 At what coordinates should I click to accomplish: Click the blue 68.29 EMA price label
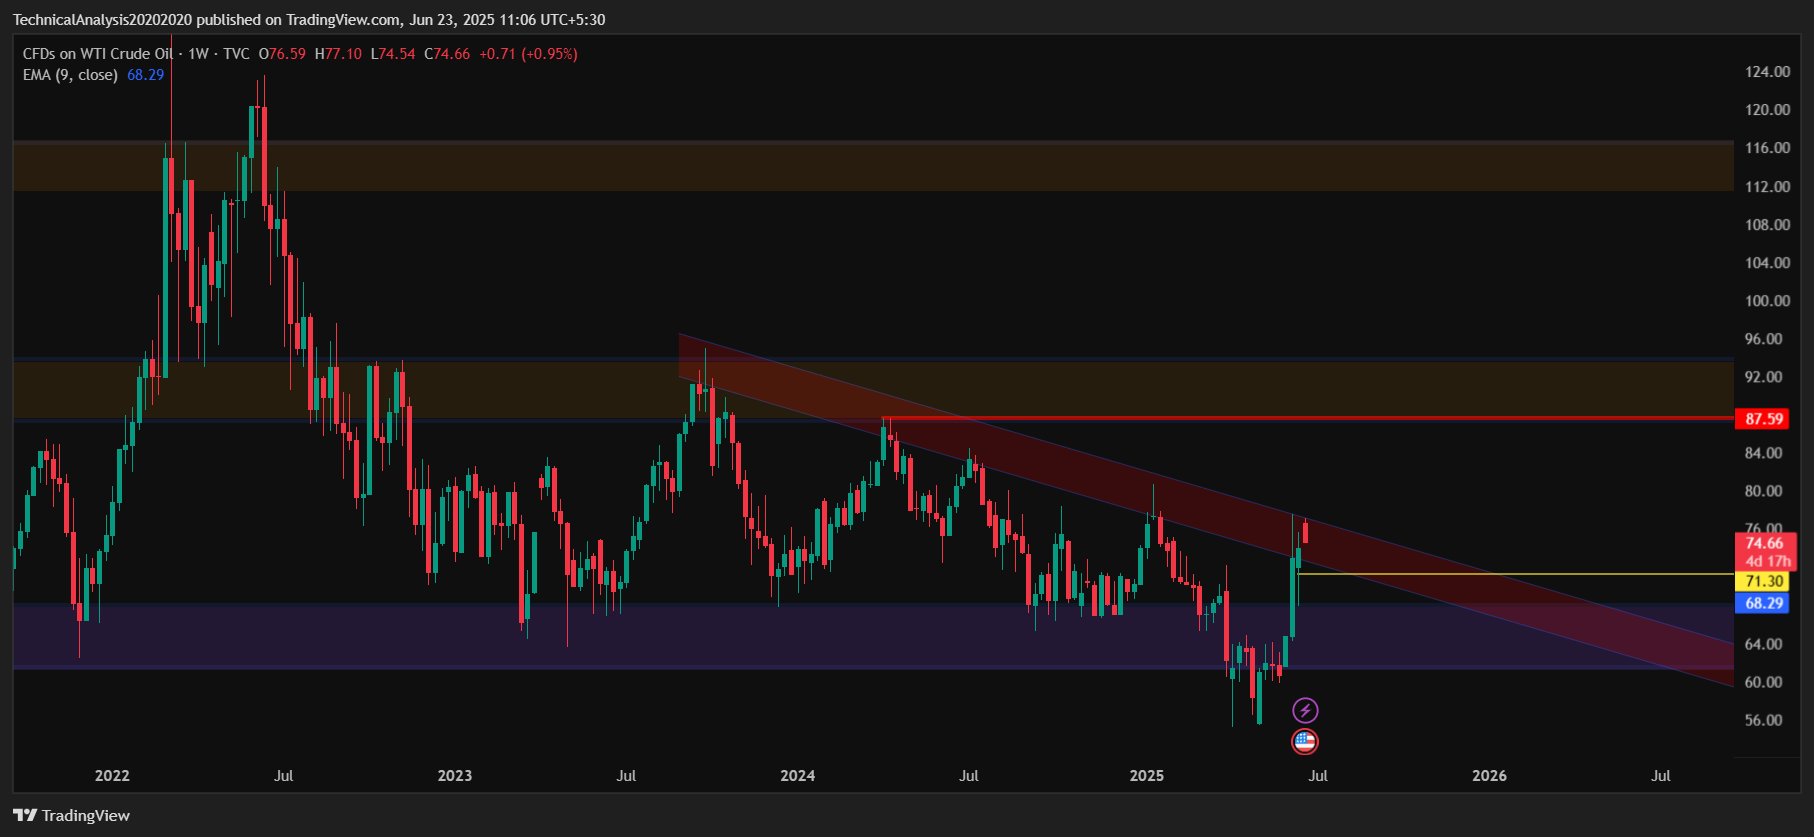[x=1764, y=603]
